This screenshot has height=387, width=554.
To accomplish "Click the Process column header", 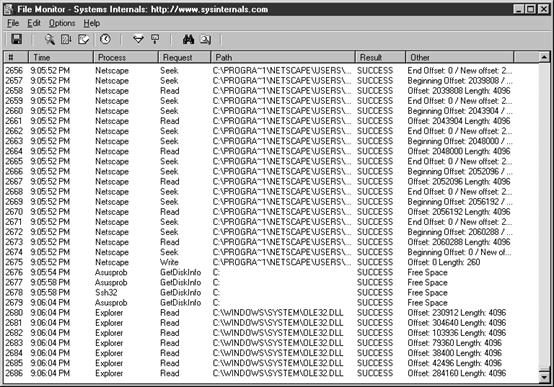I will [x=126, y=57].
